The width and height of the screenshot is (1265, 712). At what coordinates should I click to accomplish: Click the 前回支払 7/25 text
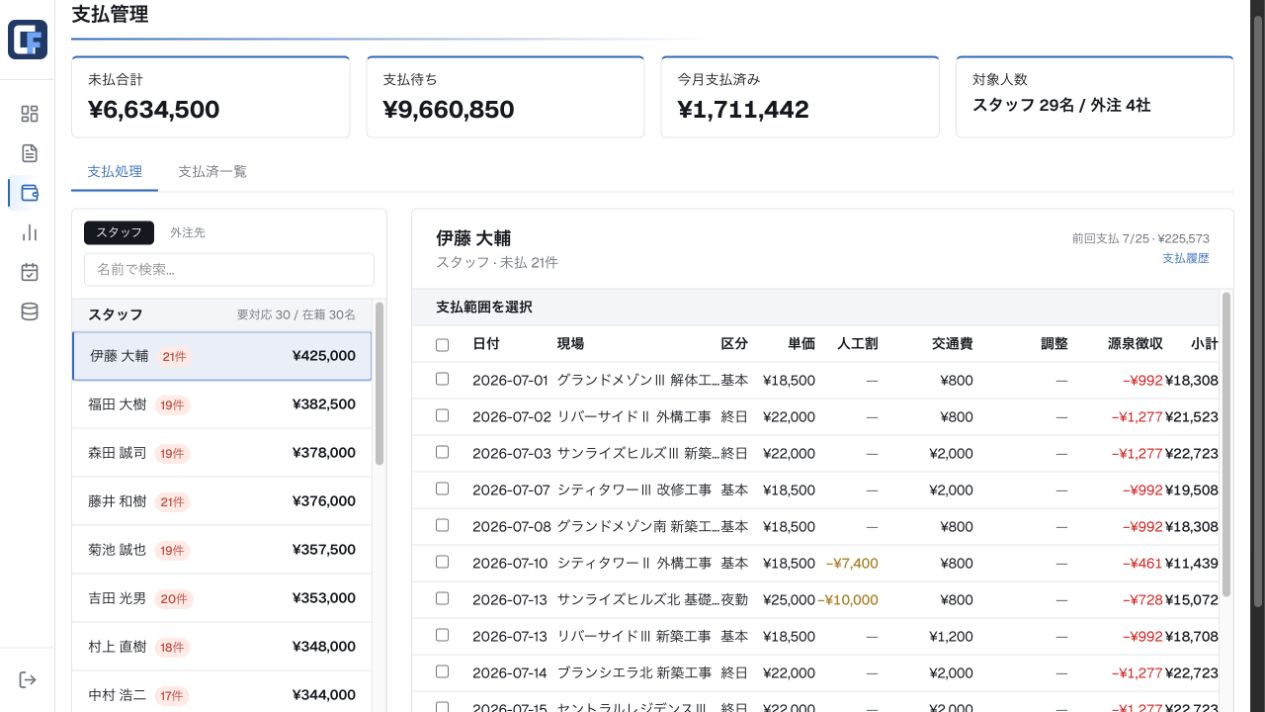pyautogui.click(x=1110, y=238)
